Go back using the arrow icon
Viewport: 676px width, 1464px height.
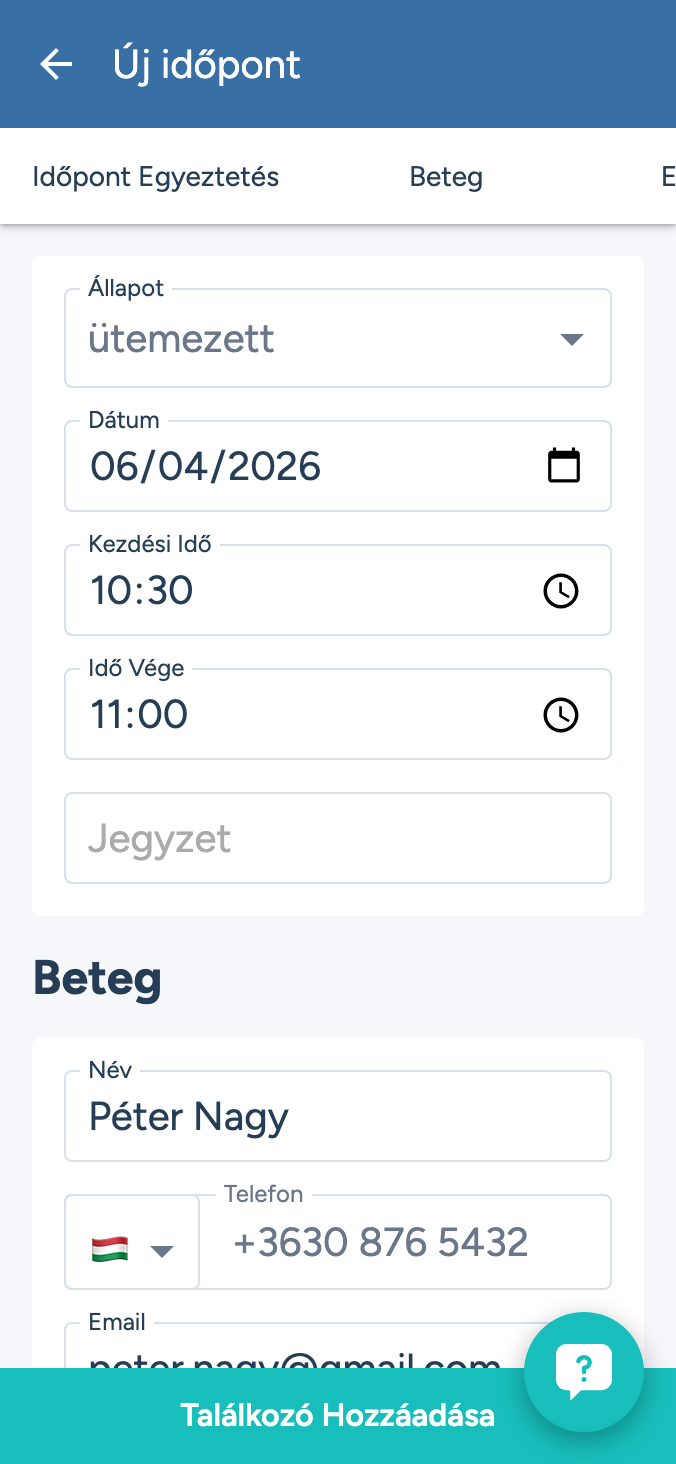point(56,65)
